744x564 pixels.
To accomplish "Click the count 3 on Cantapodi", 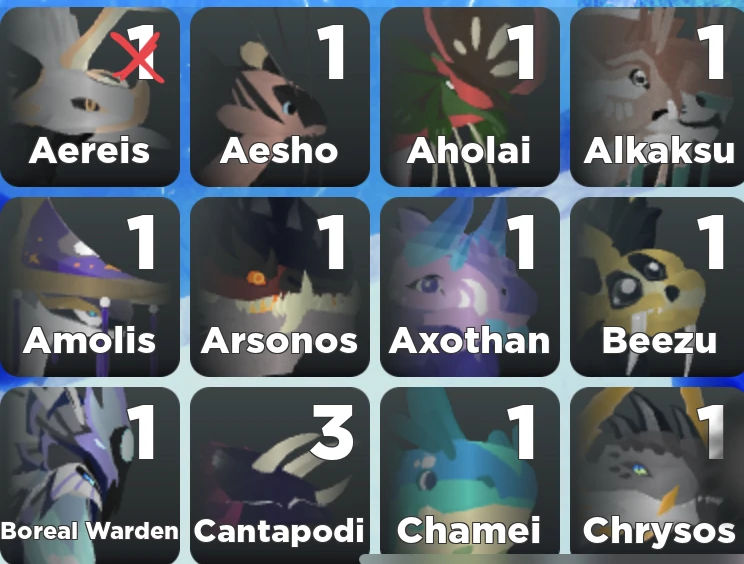I will pyautogui.click(x=333, y=433).
